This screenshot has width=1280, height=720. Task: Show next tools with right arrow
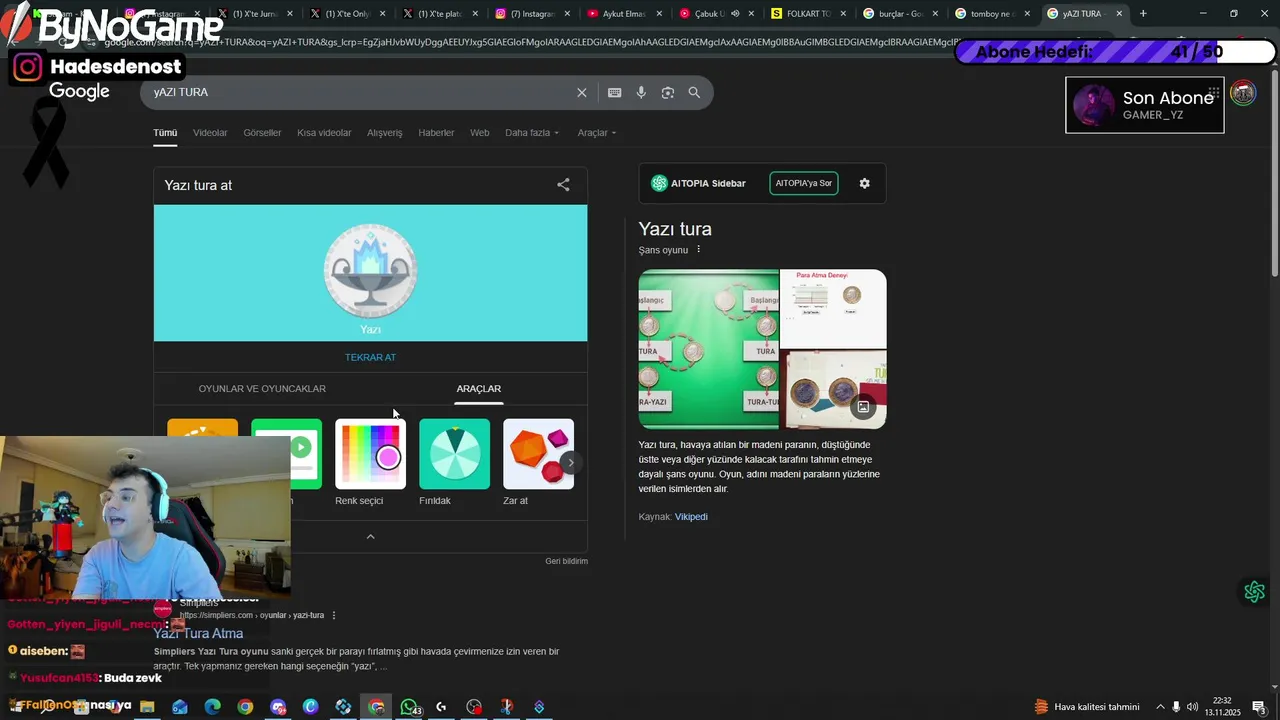570,462
